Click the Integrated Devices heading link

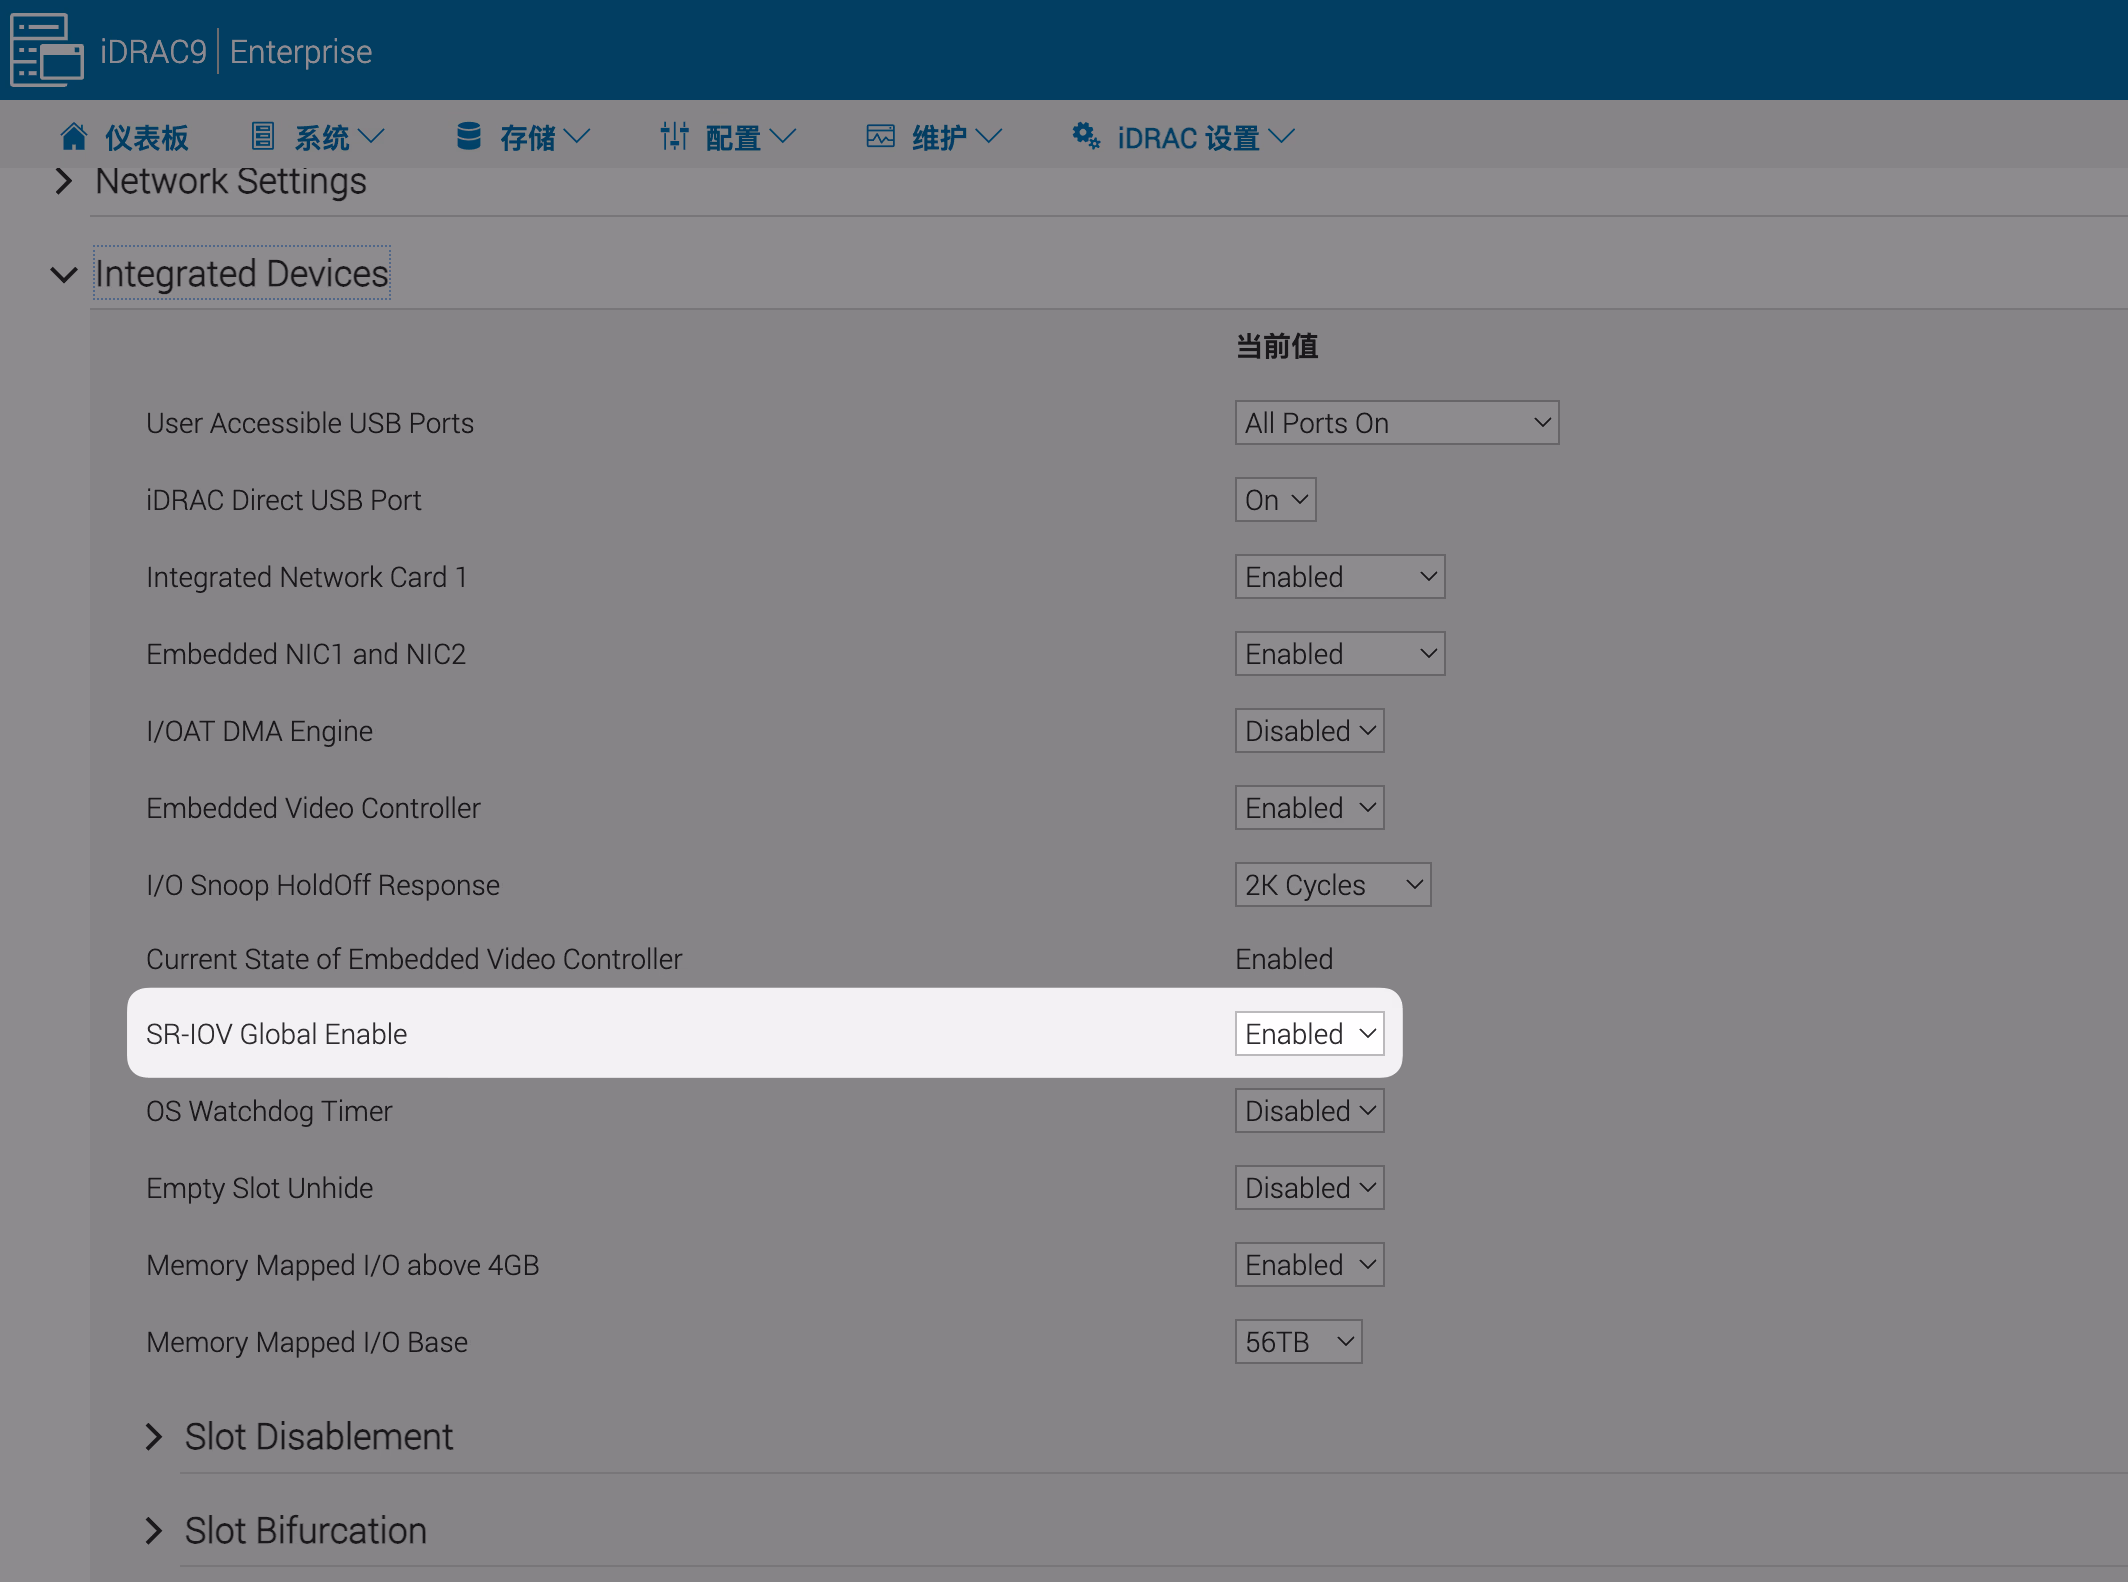[x=241, y=274]
